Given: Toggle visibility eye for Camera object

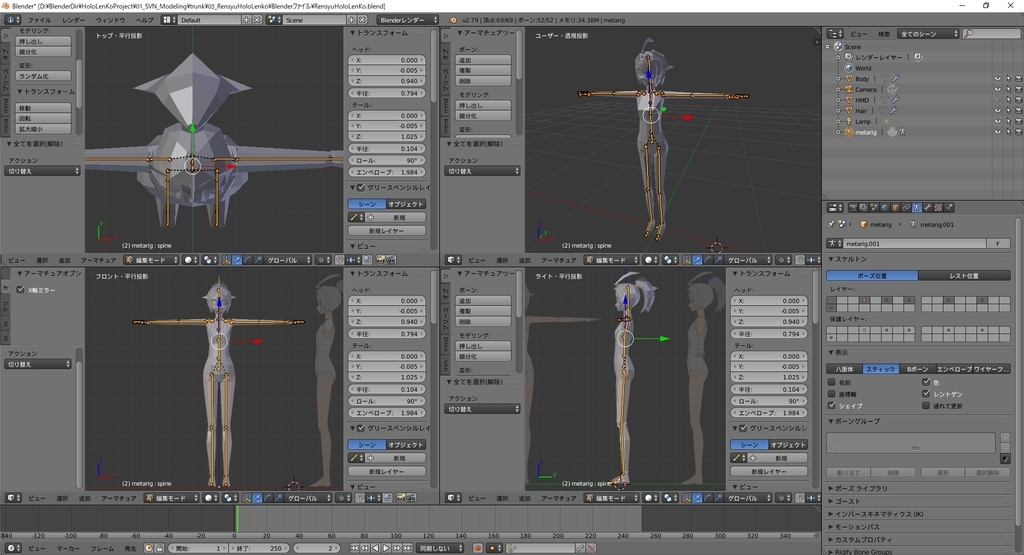Looking at the screenshot, I should click(998, 89).
